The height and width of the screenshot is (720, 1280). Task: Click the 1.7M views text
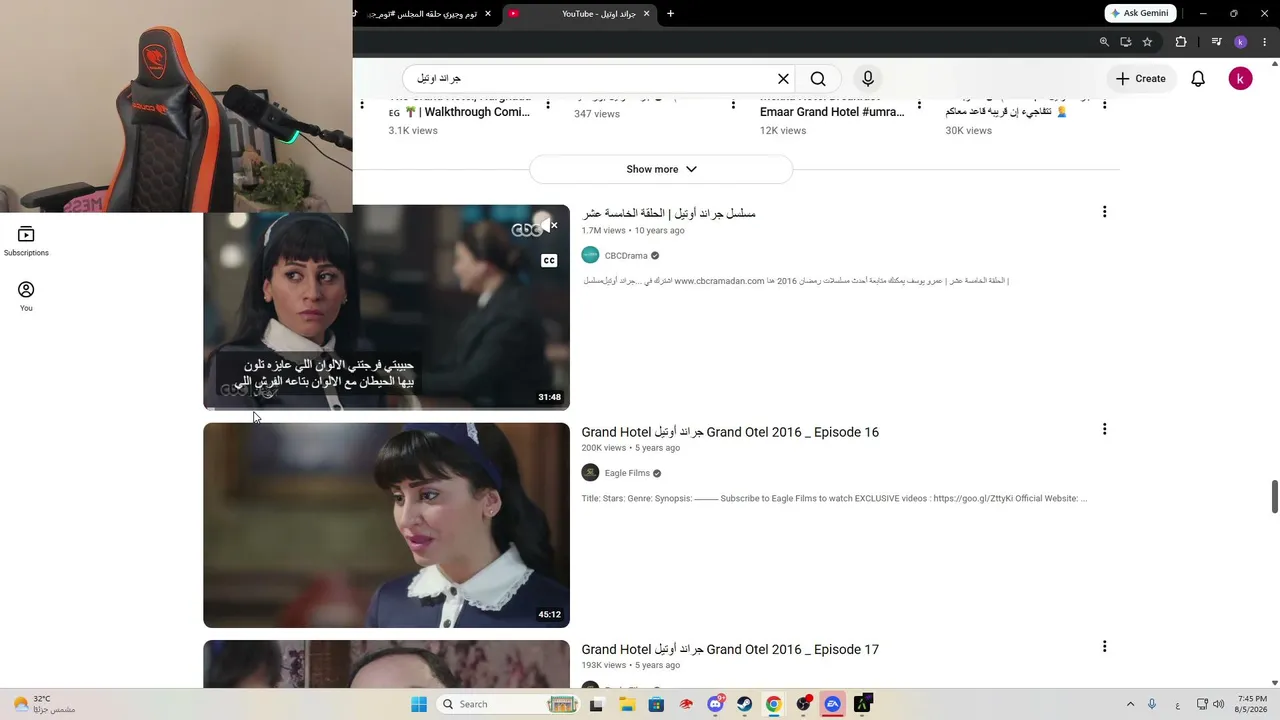point(603,231)
